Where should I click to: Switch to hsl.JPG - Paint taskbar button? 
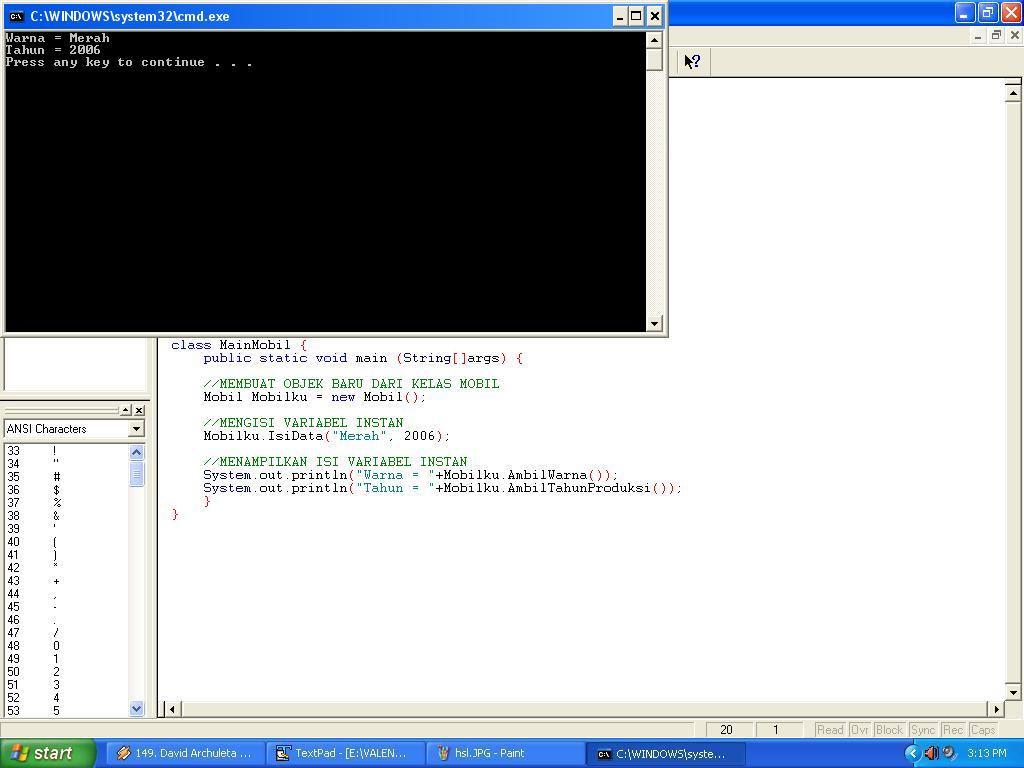505,754
